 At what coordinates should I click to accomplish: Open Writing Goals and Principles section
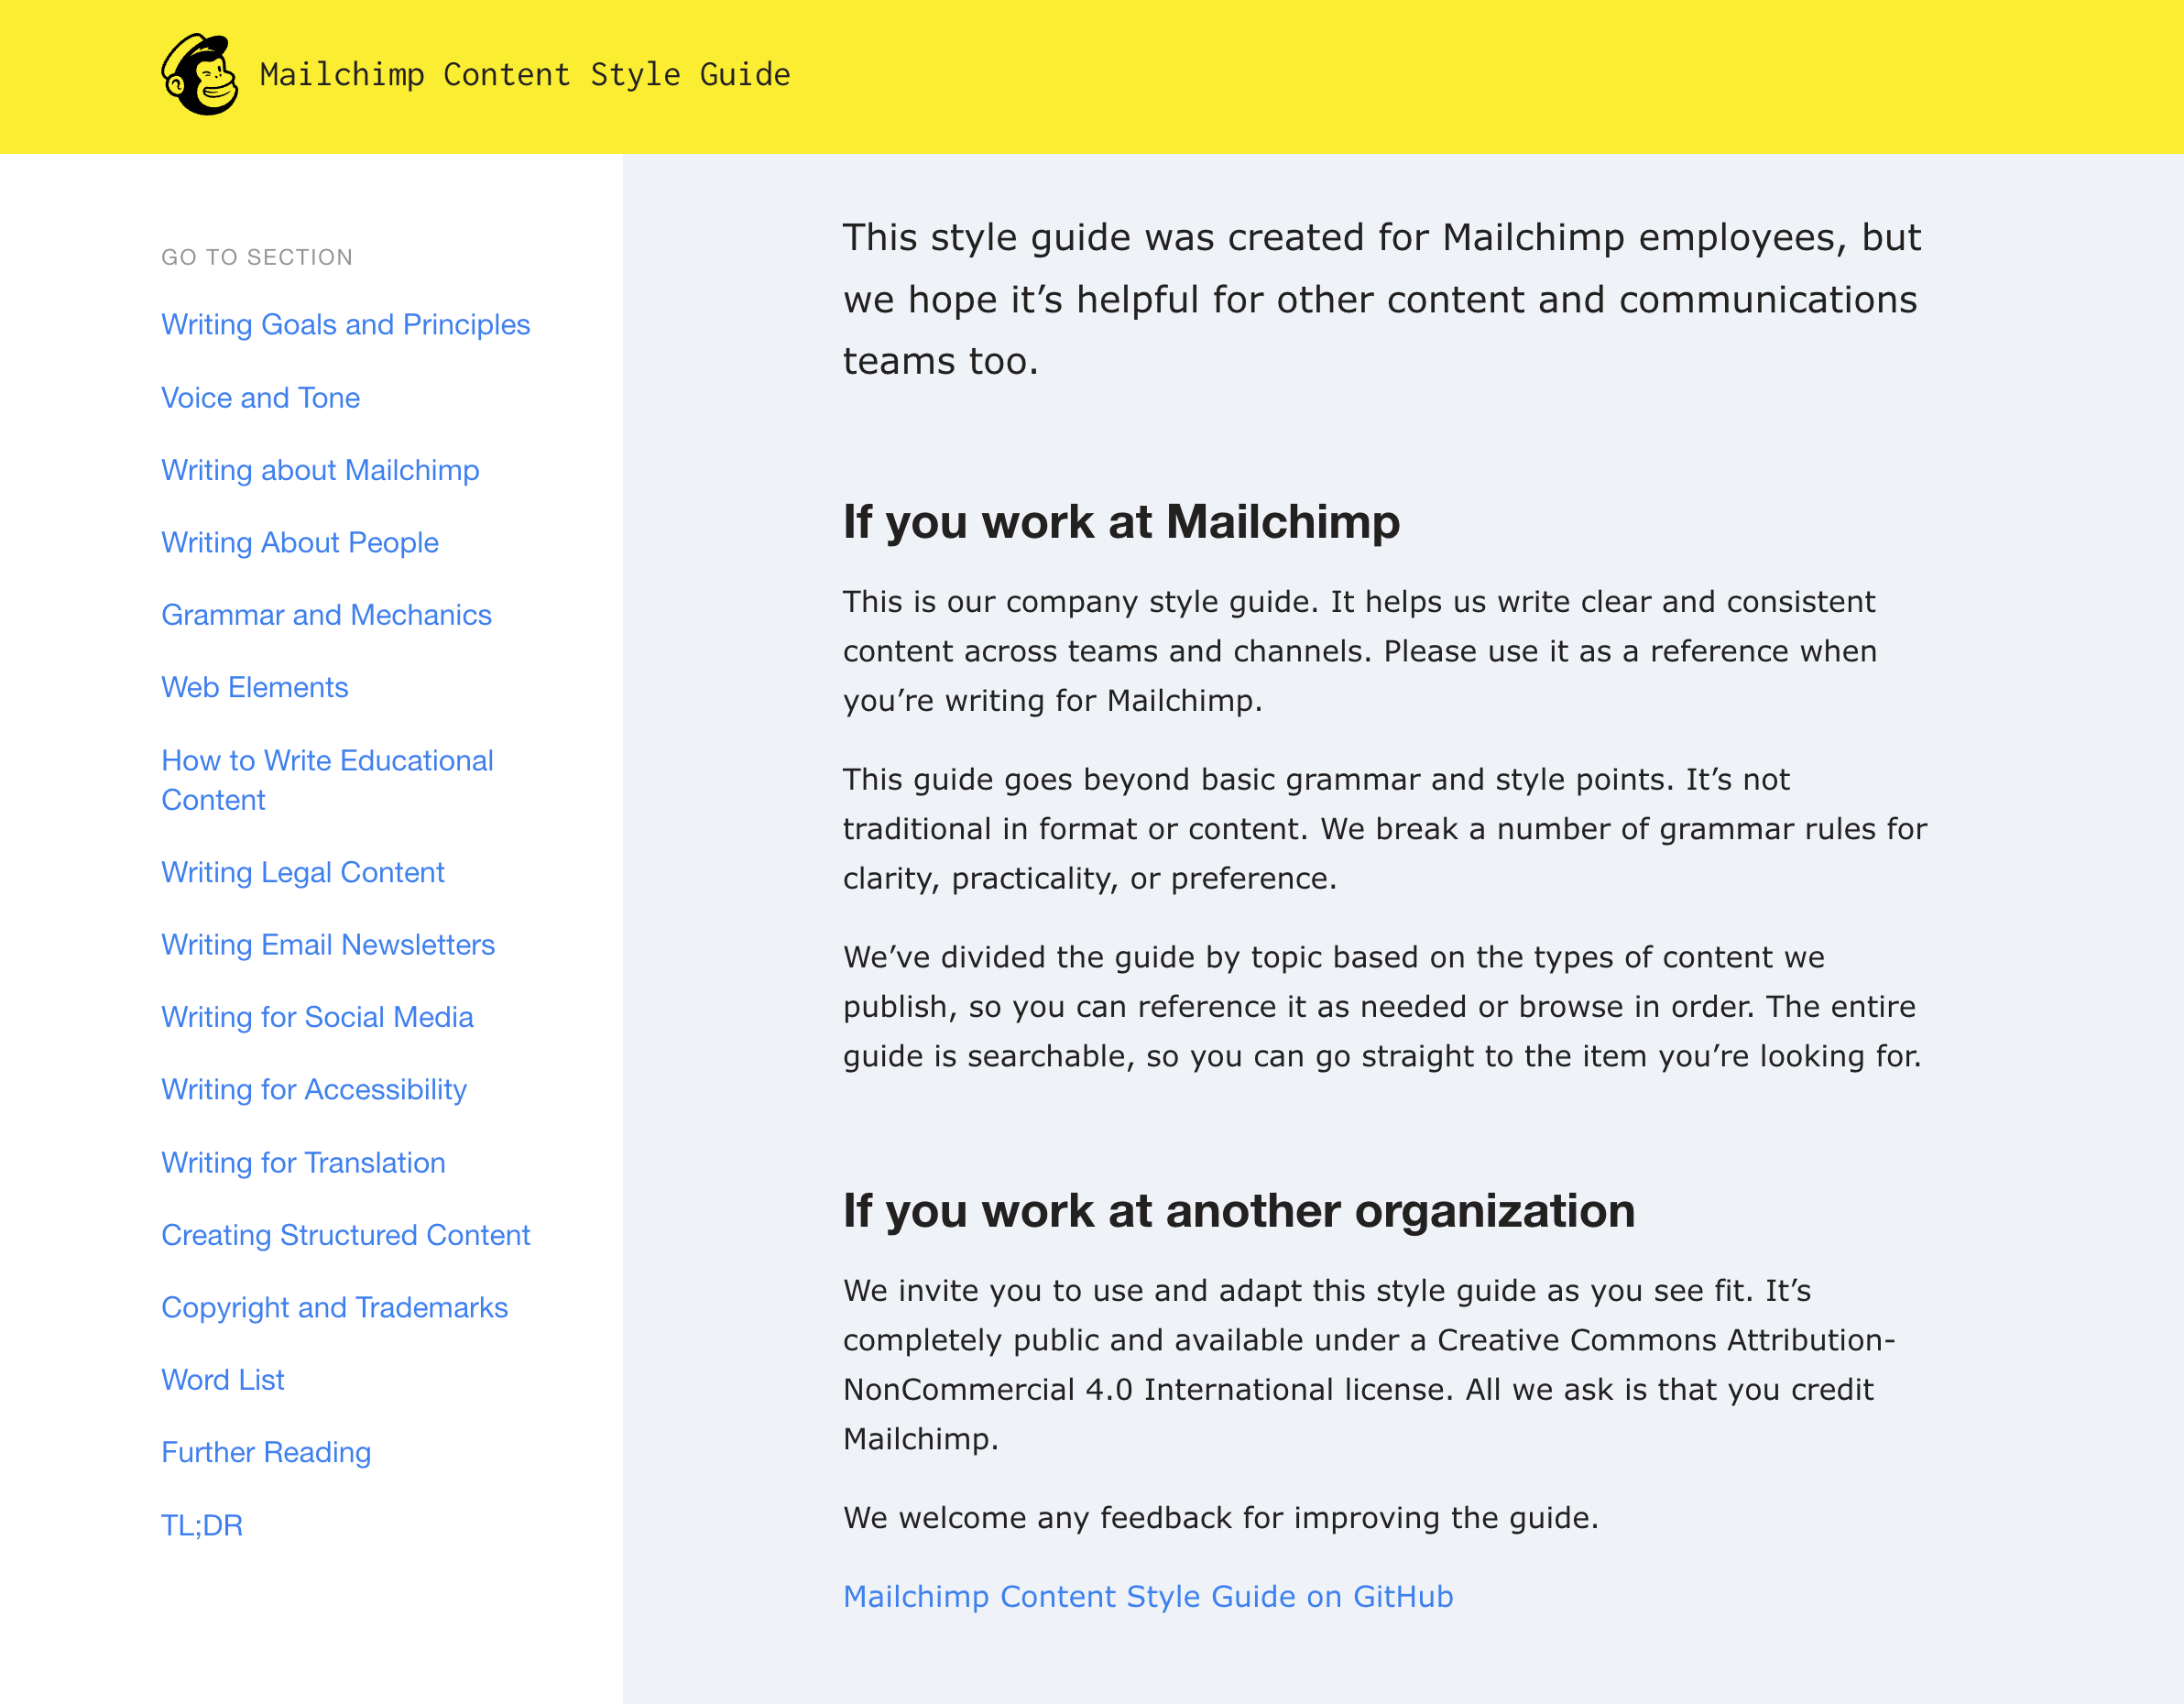click(x=345, y=324)
